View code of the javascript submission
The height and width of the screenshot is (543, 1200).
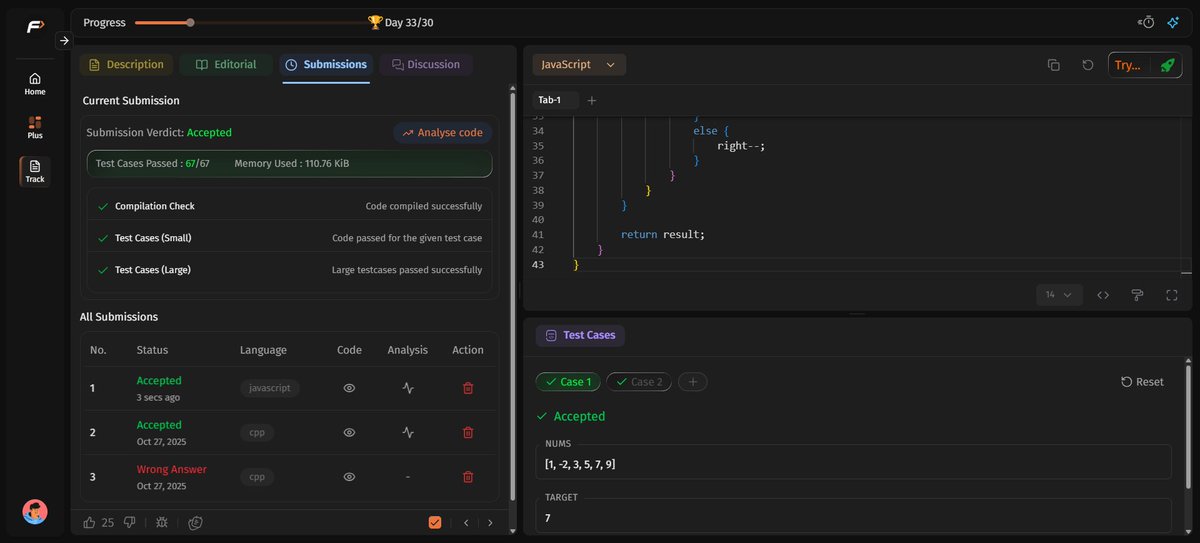pyautogui.click(x=349, y=388)
